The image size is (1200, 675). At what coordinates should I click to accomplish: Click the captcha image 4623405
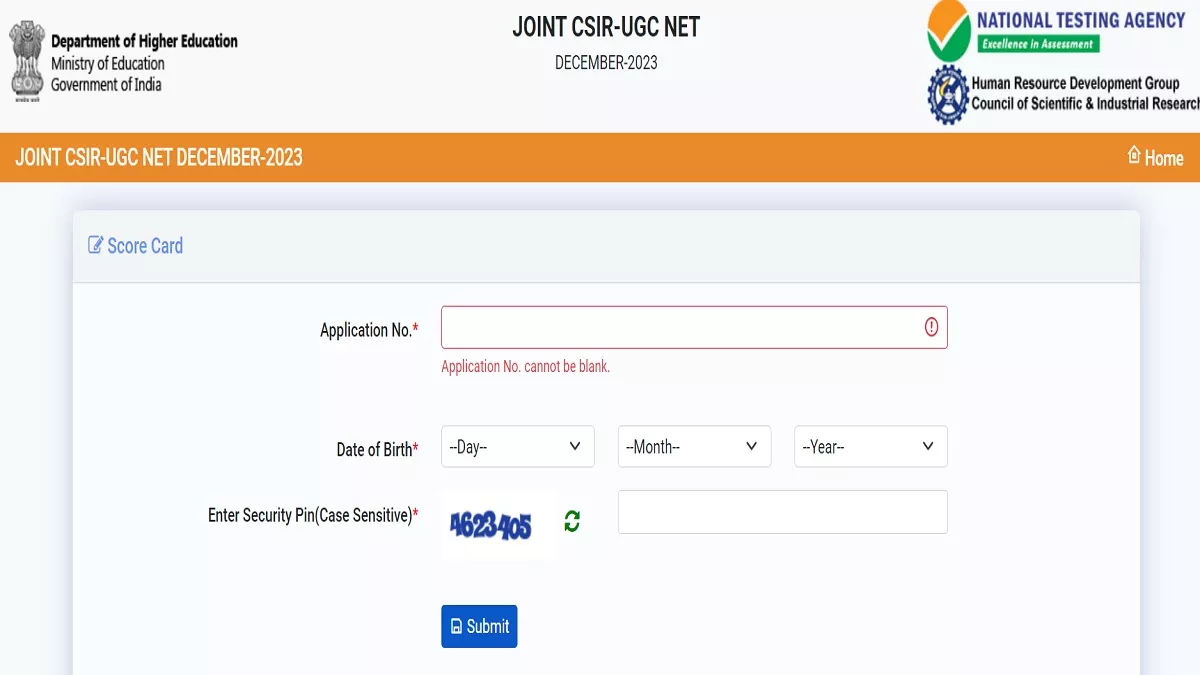coord(490,524)
